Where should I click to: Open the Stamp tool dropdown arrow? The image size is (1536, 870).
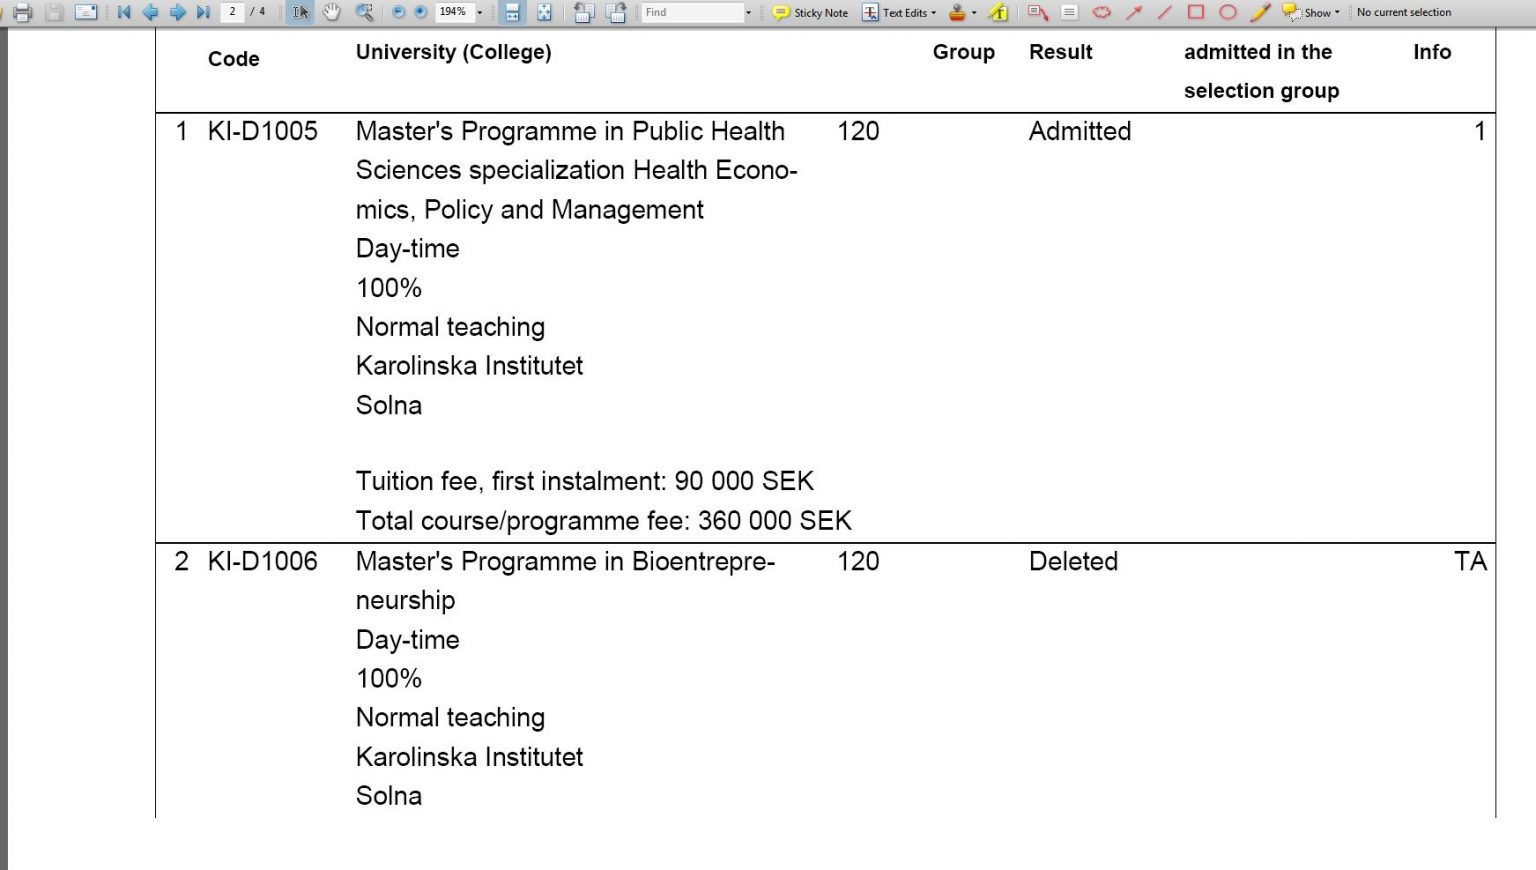coord(974,13)
